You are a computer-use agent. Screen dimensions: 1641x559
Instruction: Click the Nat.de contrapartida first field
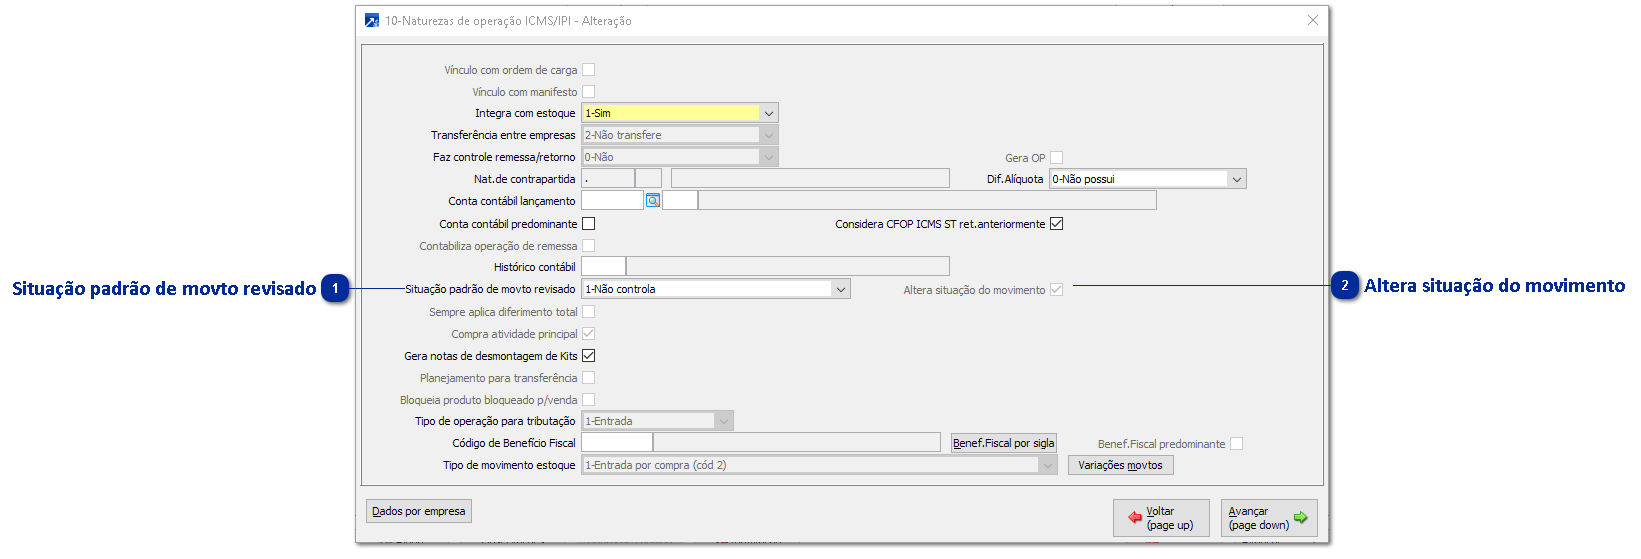(x=607, y=179)
